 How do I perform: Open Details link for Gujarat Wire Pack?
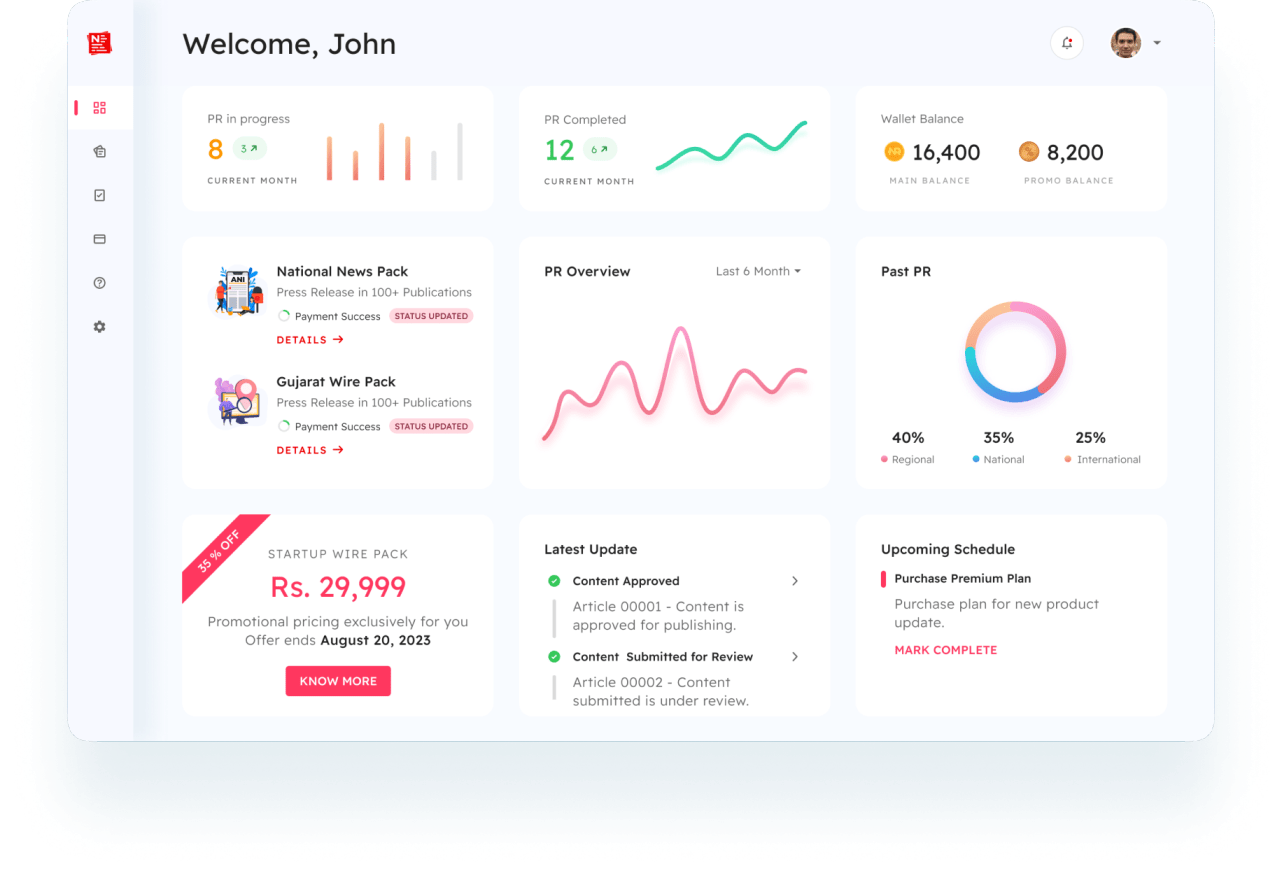click(310, 450)
